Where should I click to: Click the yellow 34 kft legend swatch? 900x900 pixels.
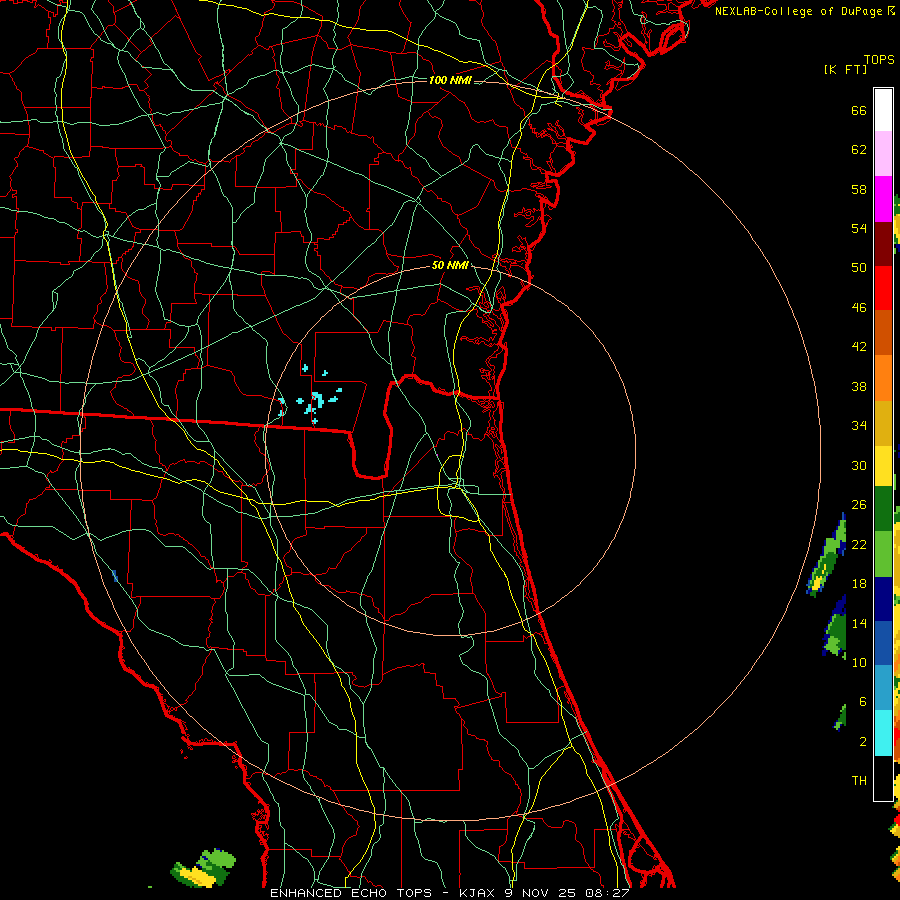tap(883, 465)
